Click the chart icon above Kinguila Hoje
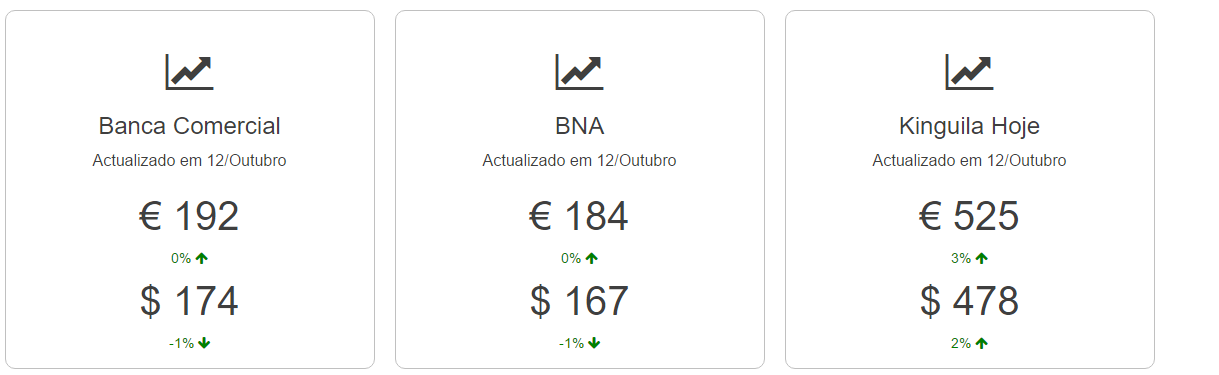Screen dimensions: 1219x375 tap(969, 71)
